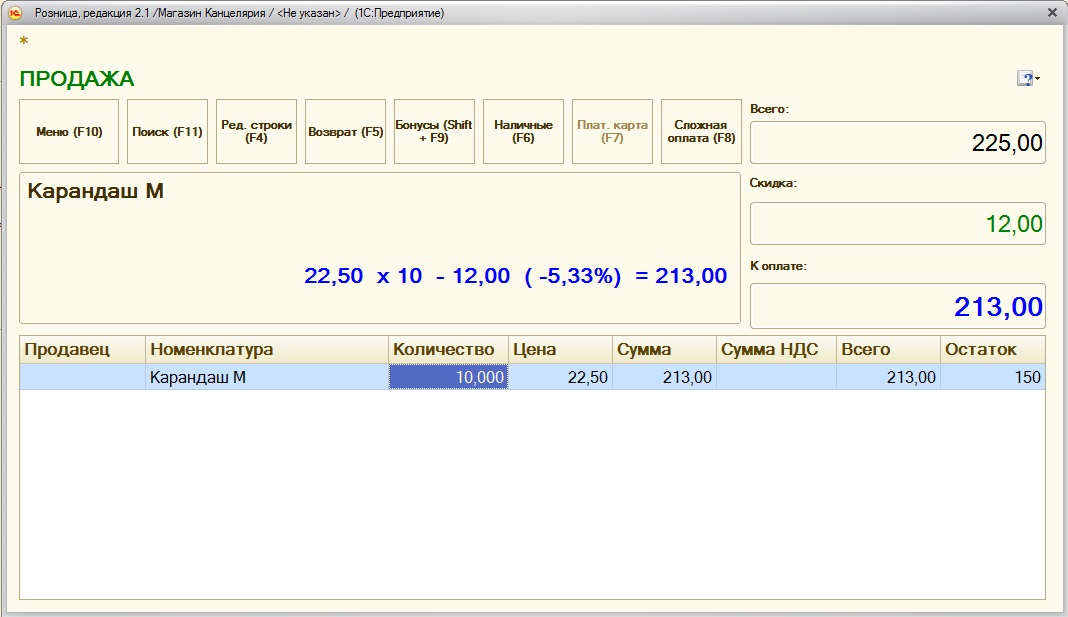
Task: Click the Продавец column header
Action: point(82,350)
